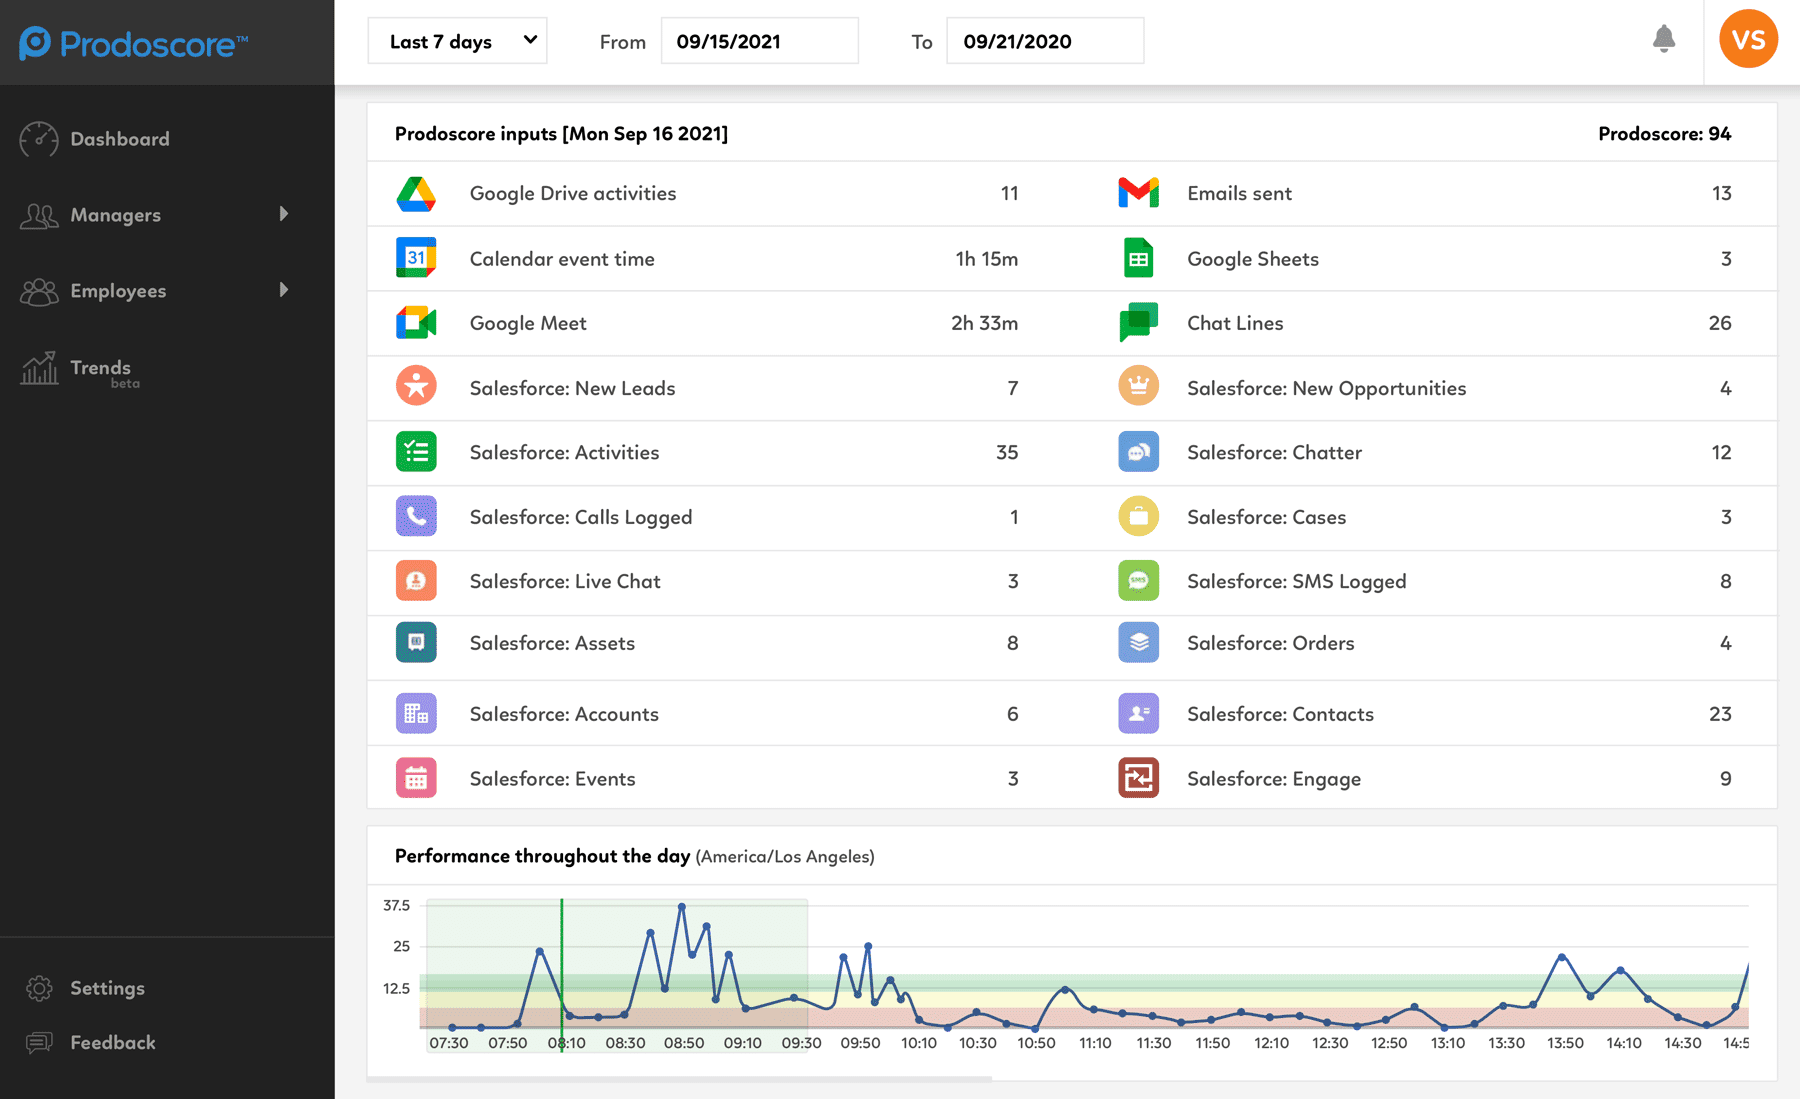Click the Salesforce Engage icon
1800x1099 pixels.
pos(1138,778)
